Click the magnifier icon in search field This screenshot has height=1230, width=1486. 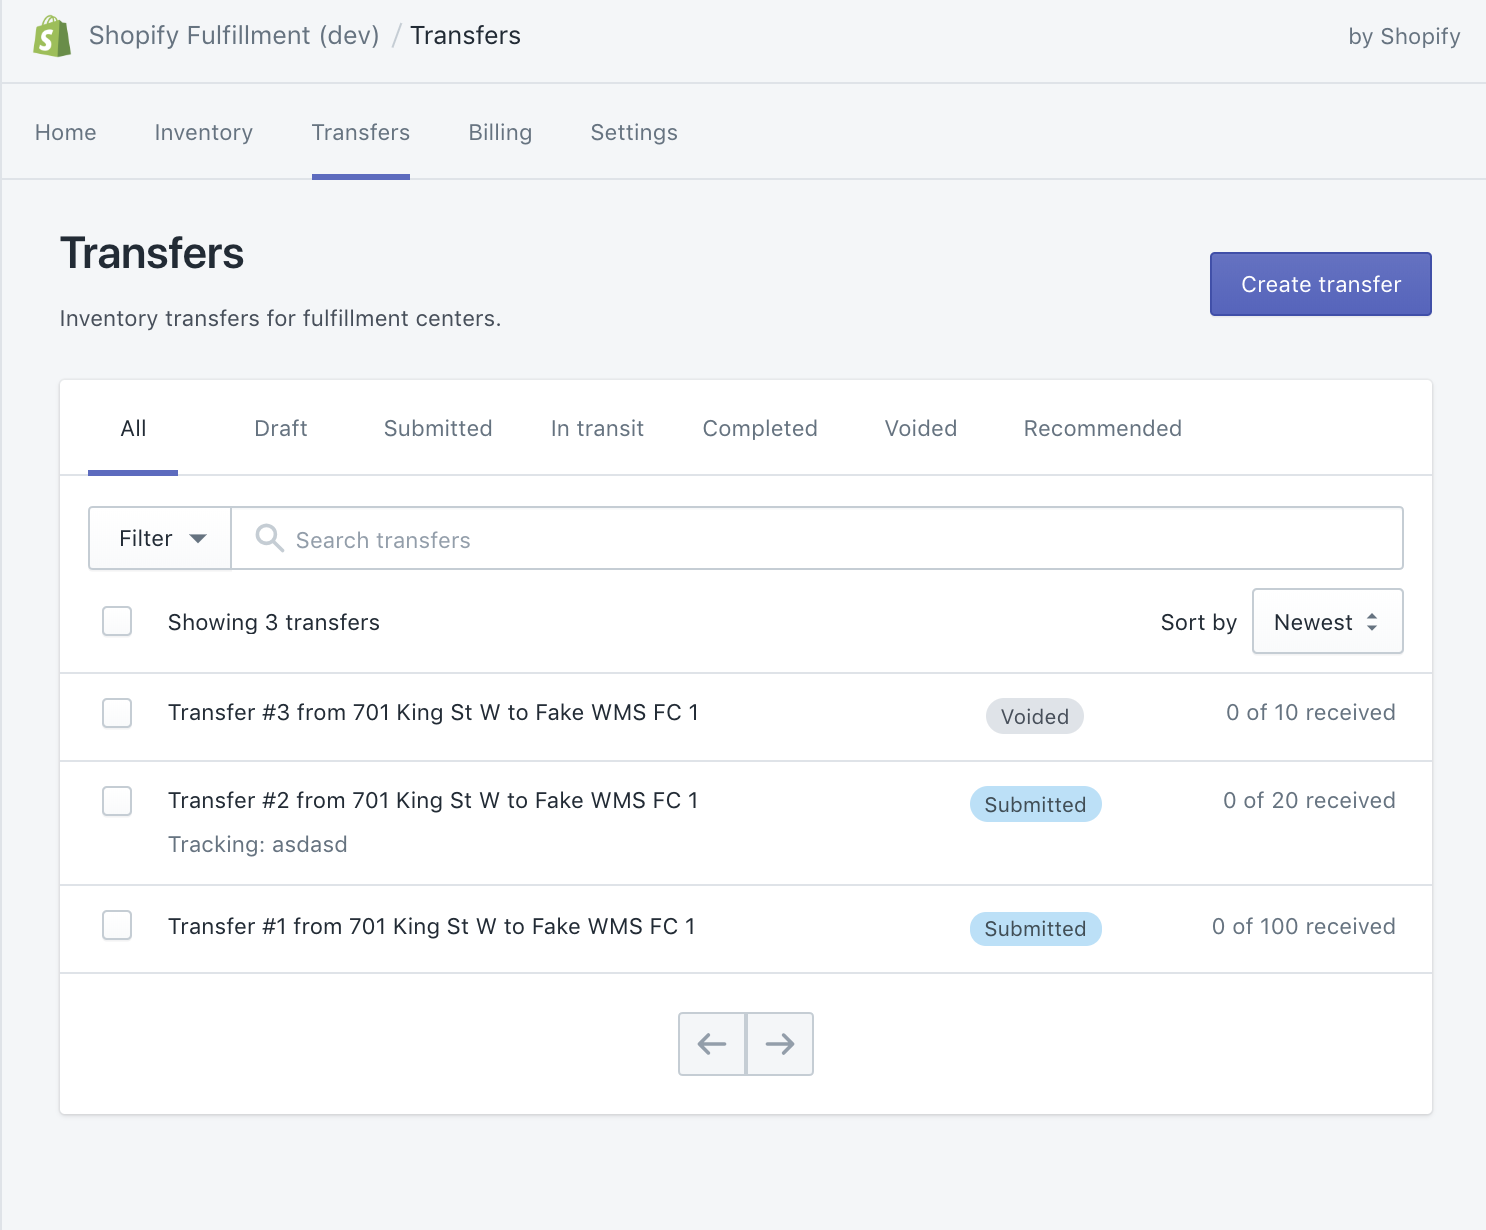click(269, 538)
